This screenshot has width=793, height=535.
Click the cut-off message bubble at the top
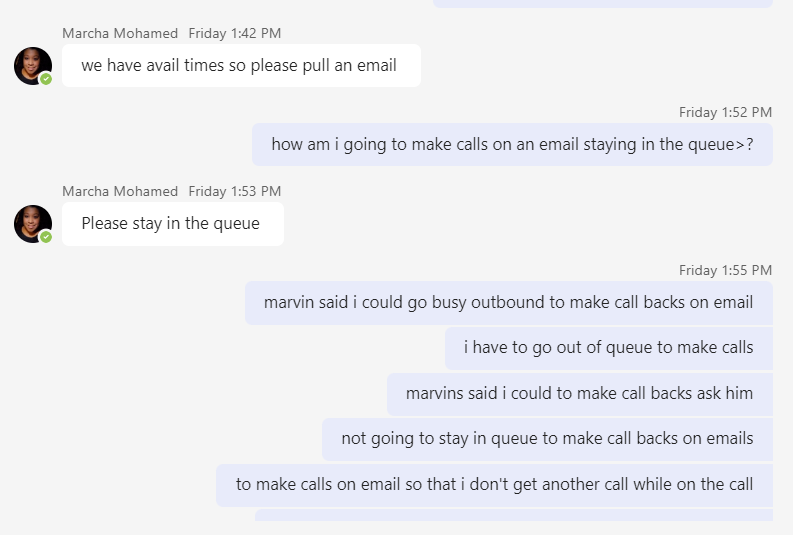(x=602, y=3)
